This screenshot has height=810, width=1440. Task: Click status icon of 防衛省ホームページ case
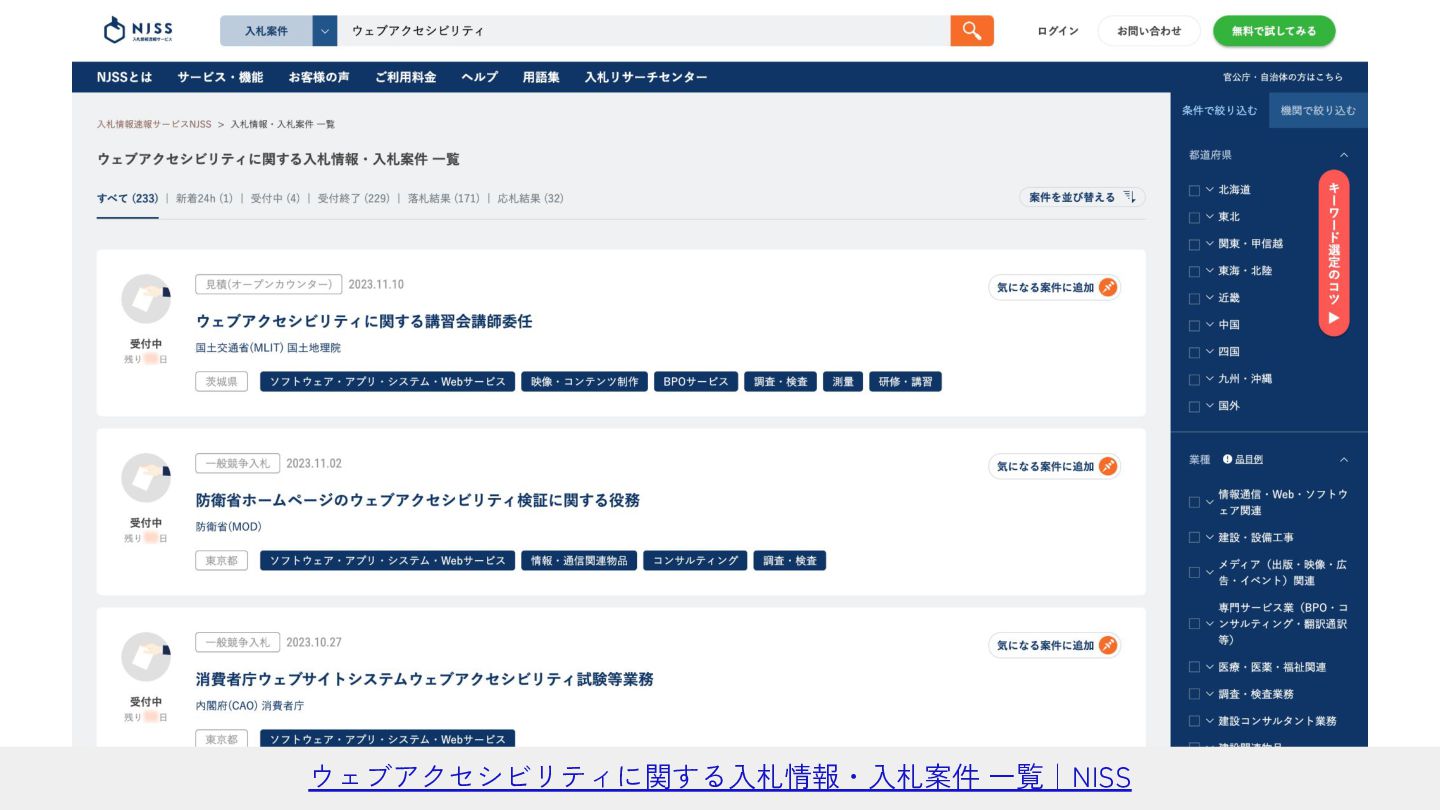(x=146, y=478)
